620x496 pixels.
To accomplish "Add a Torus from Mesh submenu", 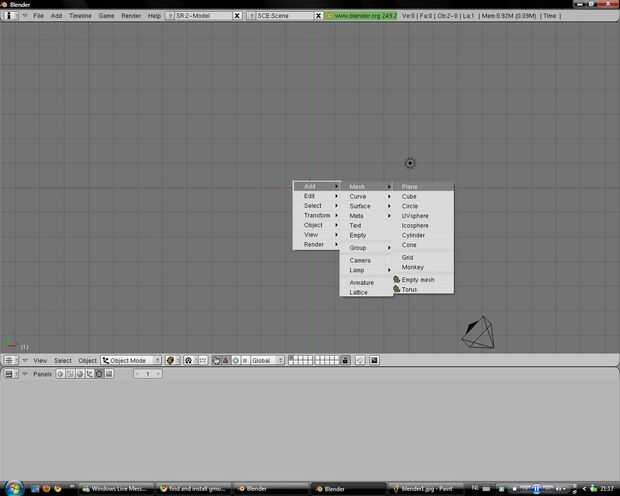I will pos(424,290).
